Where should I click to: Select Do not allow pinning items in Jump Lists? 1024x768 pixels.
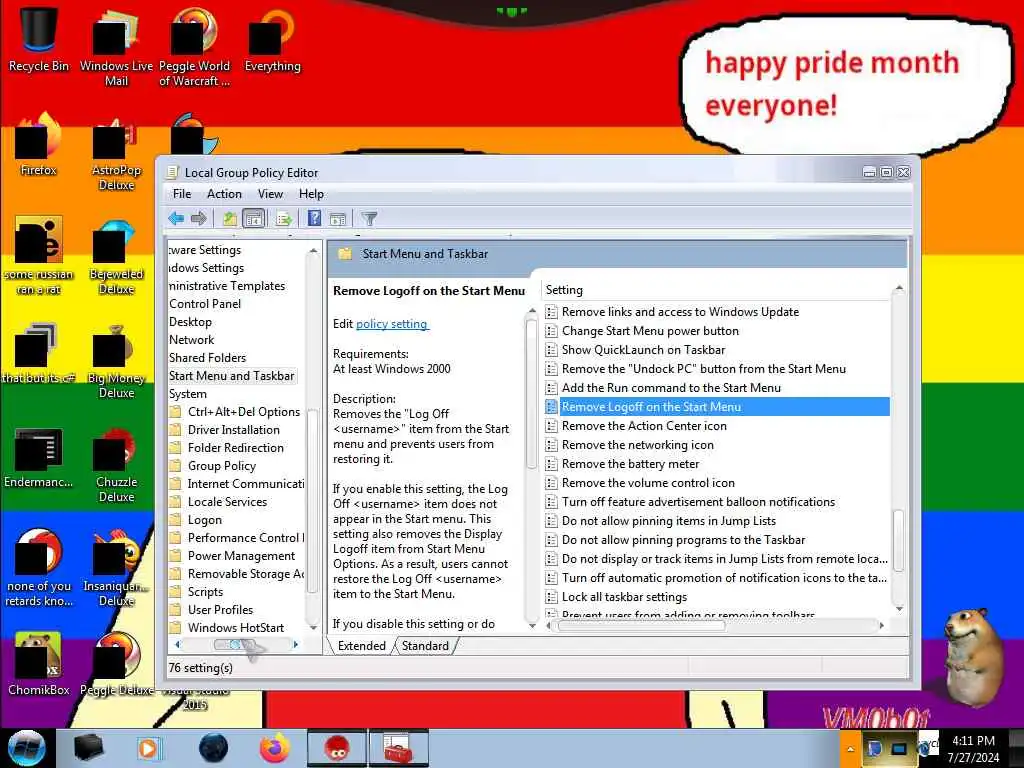pyautogui.click(x=669, y=521)
